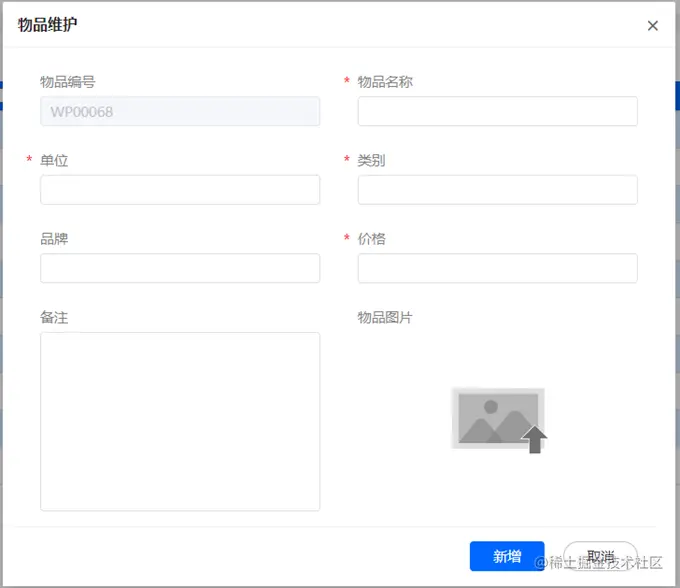Click the 单位 label

[x=54, y=160]
